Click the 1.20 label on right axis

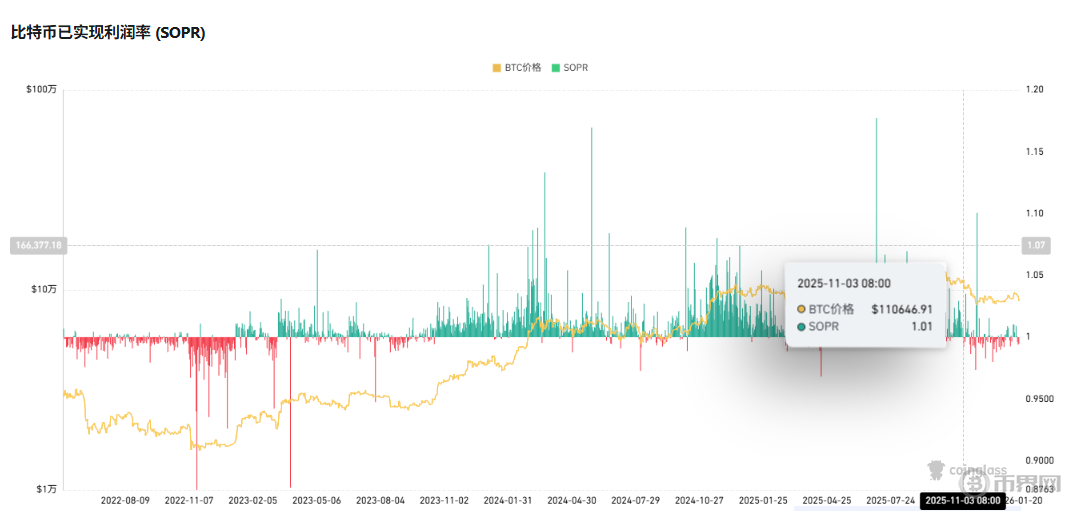tap(1035, 90)
